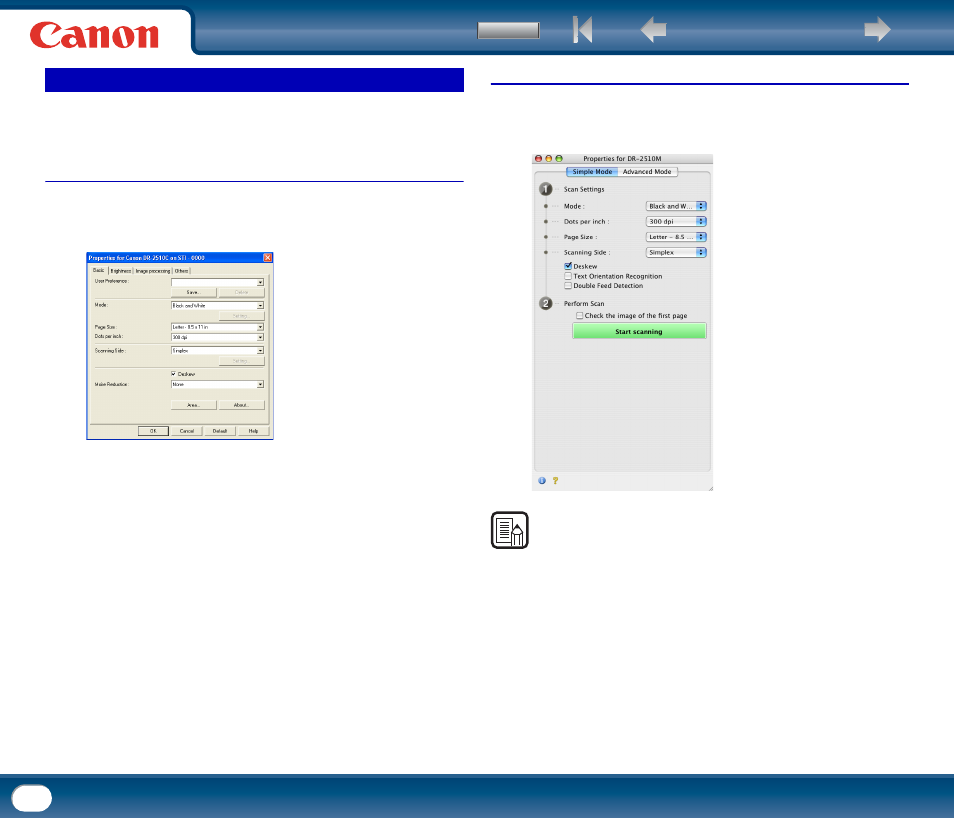Open the Moire Reduction dropdown set to None
The height and width of the screenshot is (818, 954).
(217, 385)
